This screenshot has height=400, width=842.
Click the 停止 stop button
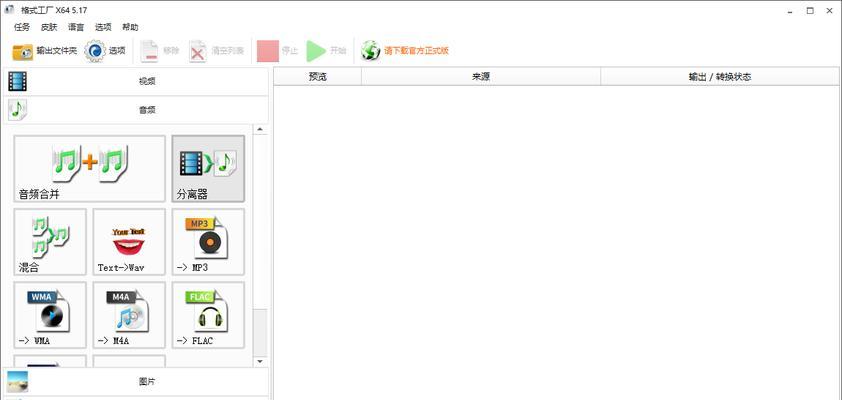[x=277, y=51]
